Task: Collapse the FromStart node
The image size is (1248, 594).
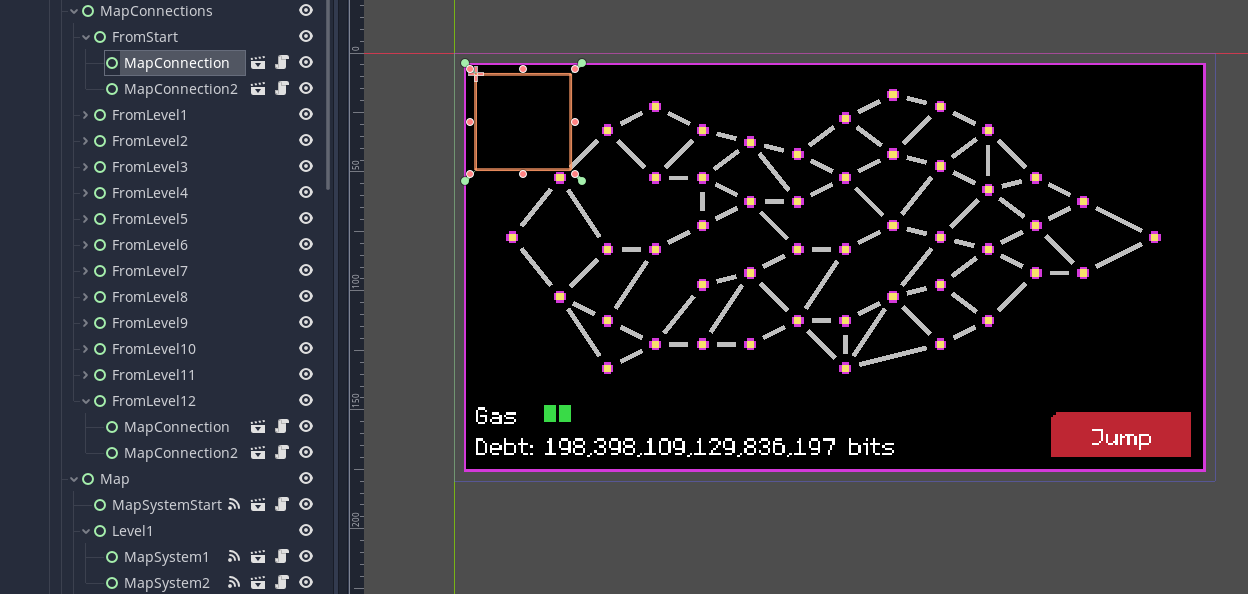Action: pyautogui.click(x=86, y=37)
